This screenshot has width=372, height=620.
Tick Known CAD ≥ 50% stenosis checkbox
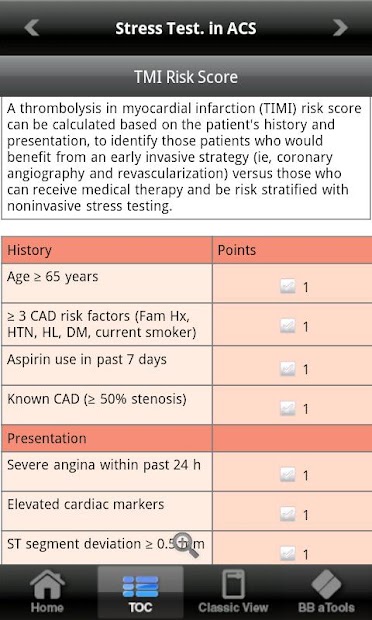(x=288, y=408)
